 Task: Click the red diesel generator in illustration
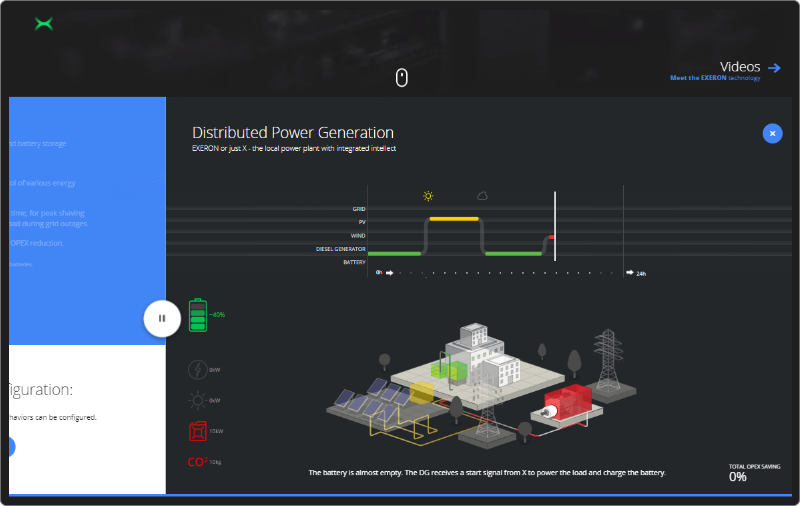568,402
